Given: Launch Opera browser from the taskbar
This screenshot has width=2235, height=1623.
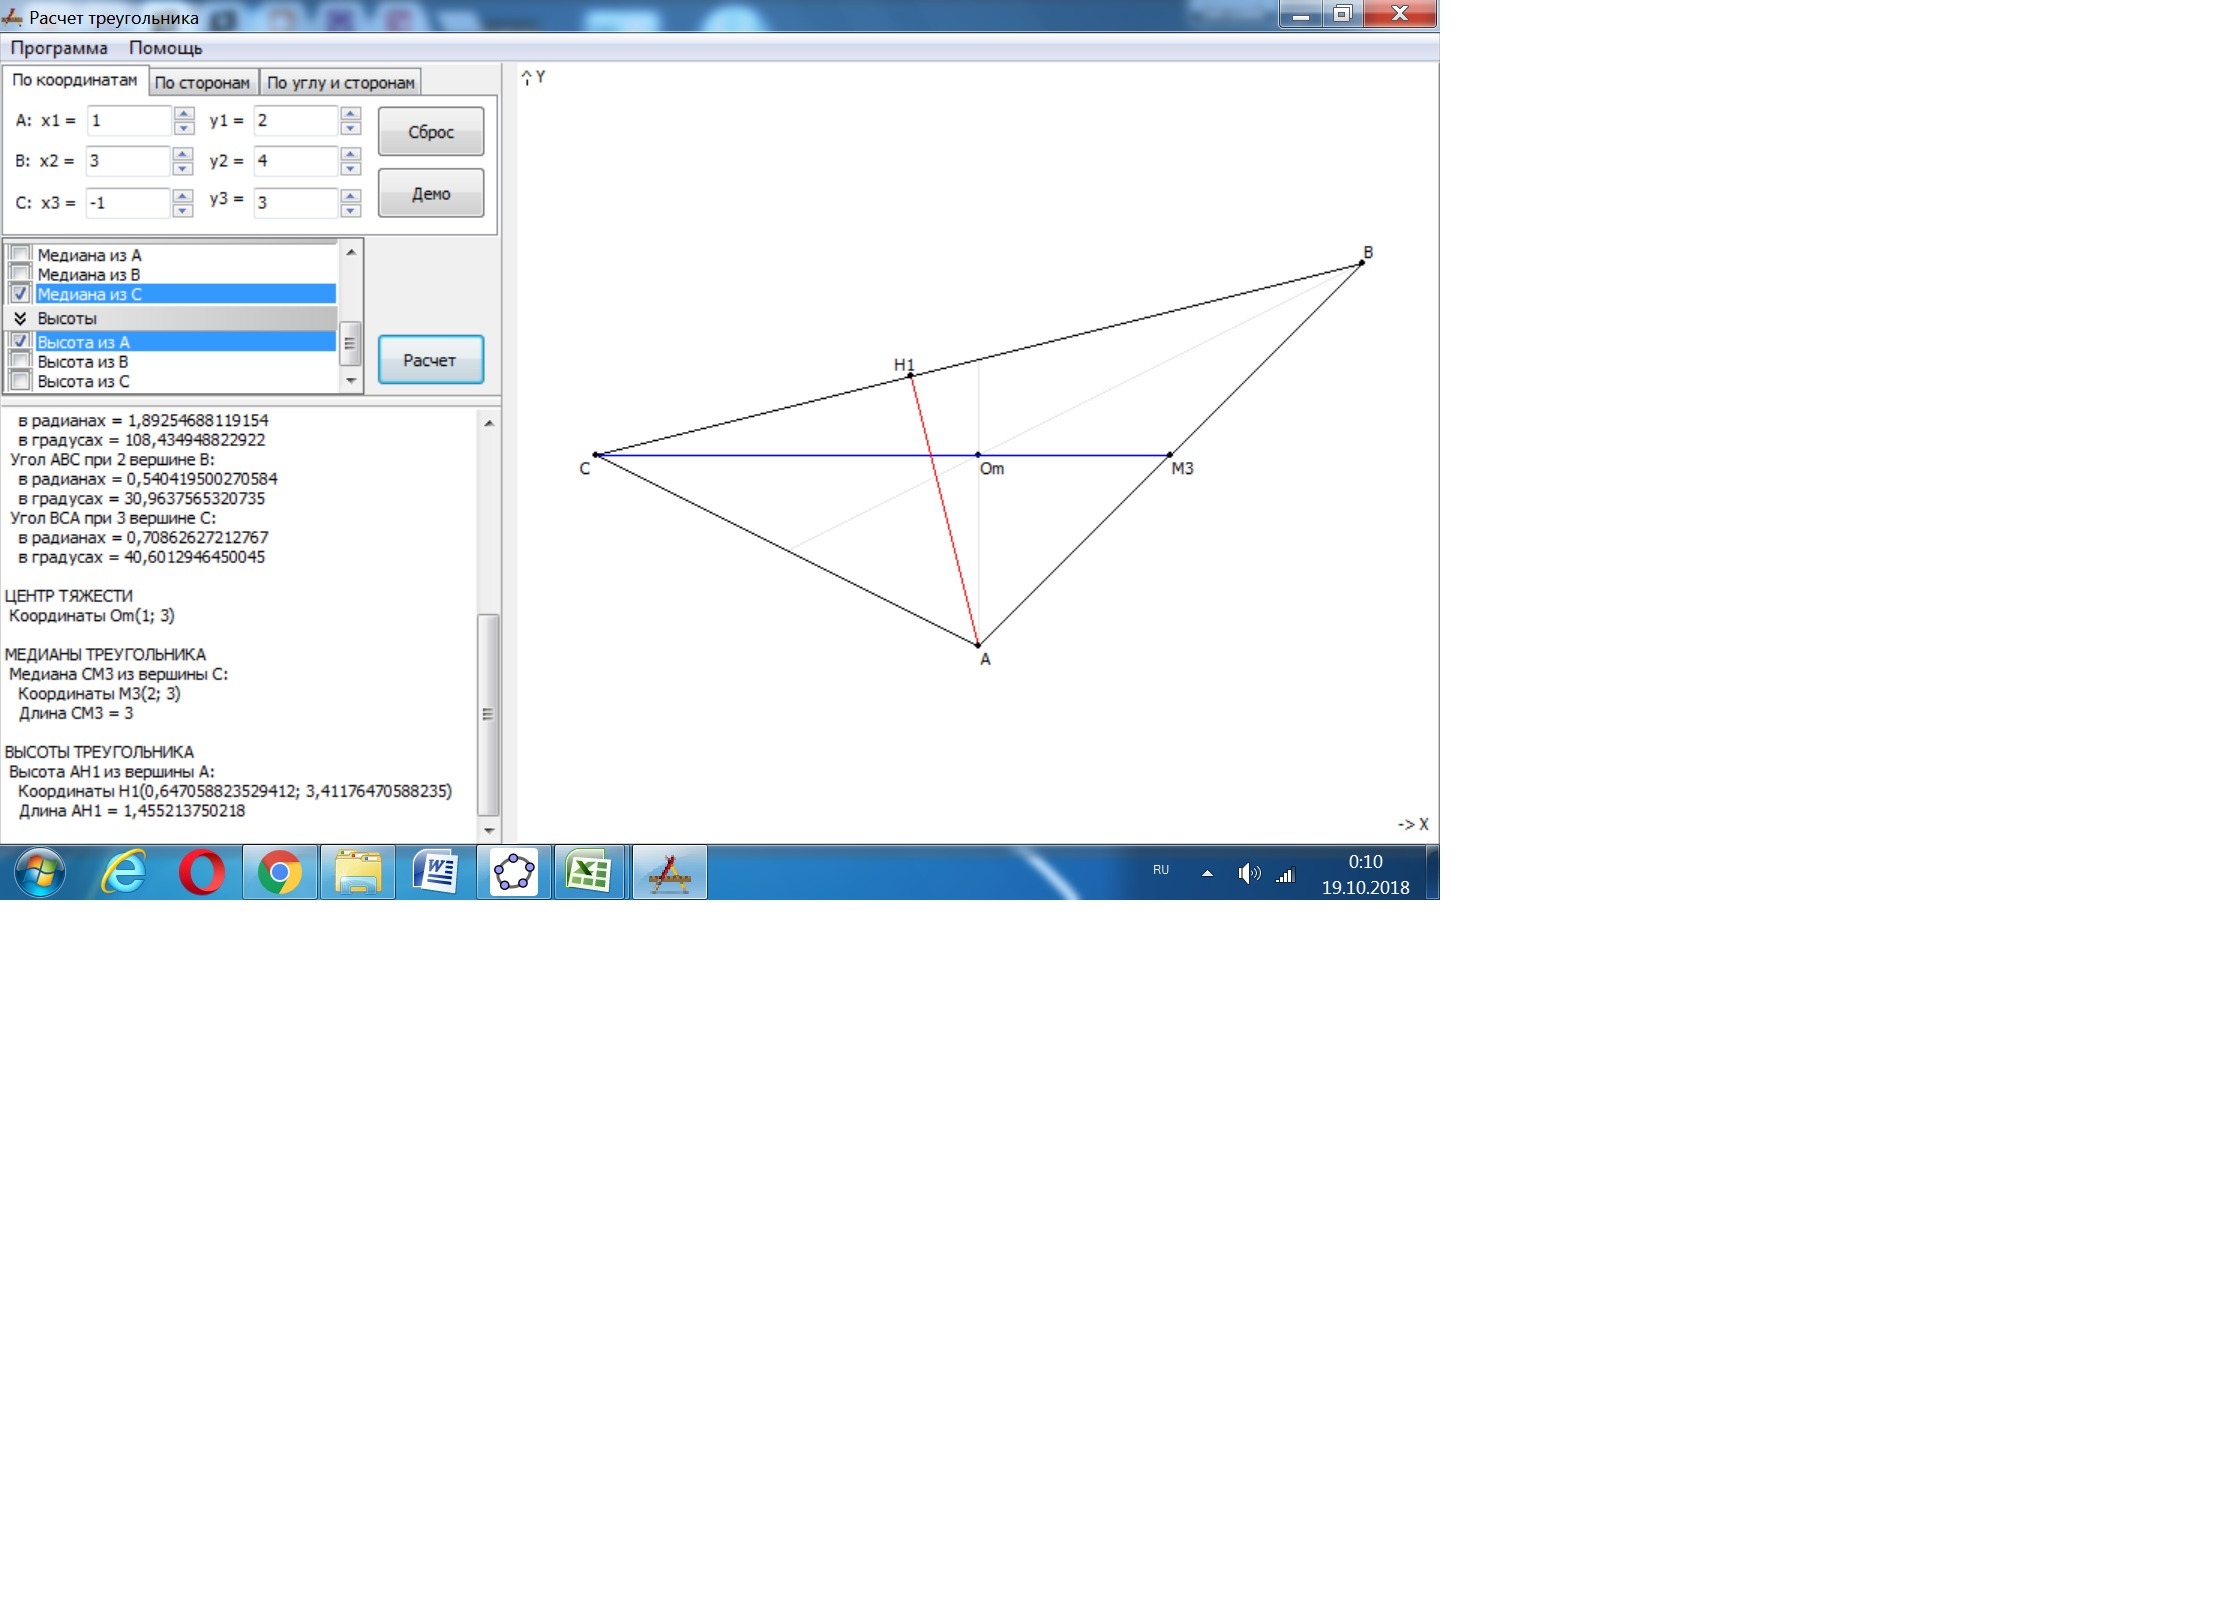Looking at the screenshot, I should tap(202, 873).
